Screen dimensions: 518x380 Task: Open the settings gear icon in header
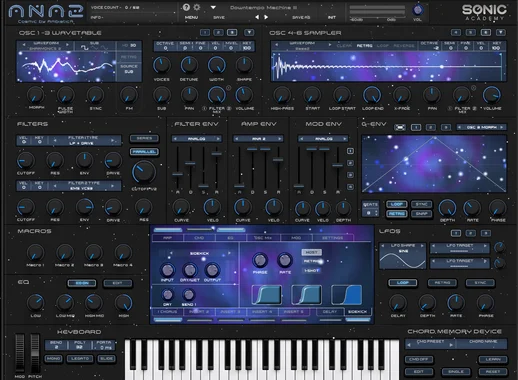197,7
